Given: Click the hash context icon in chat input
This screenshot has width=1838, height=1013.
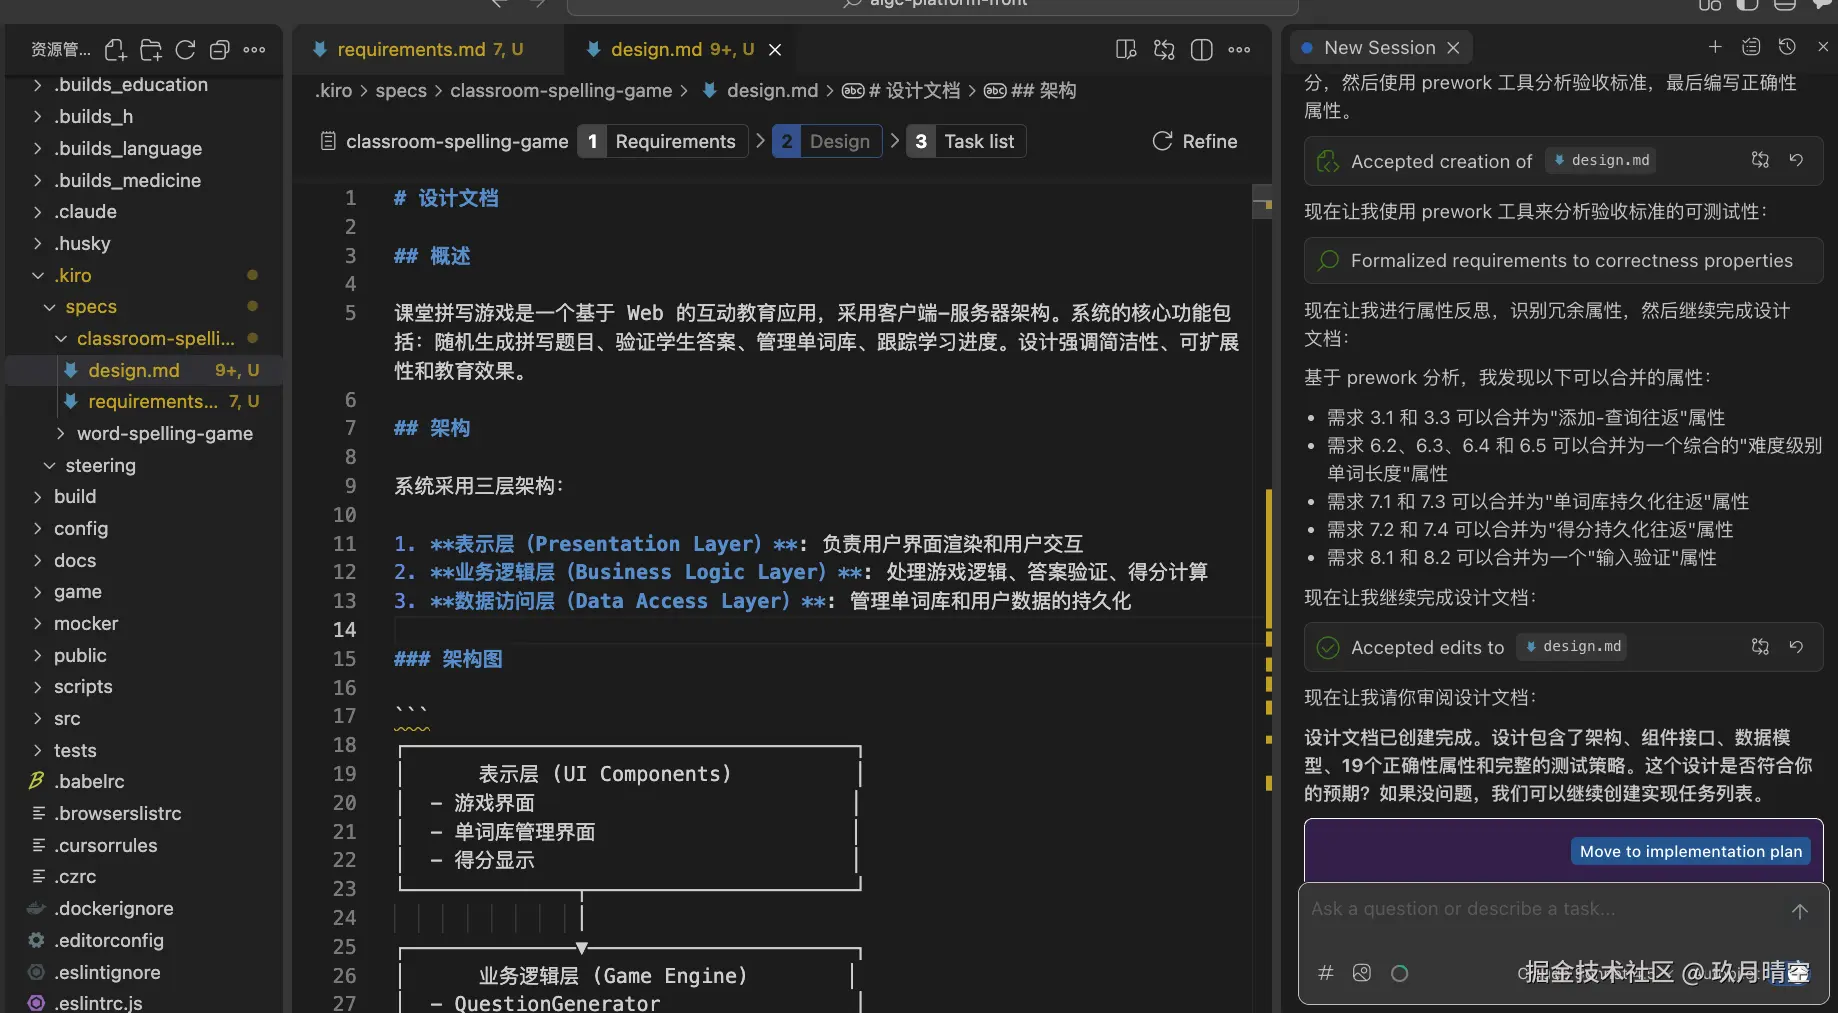Looking at the screenshot, I should pos(1325,973).
